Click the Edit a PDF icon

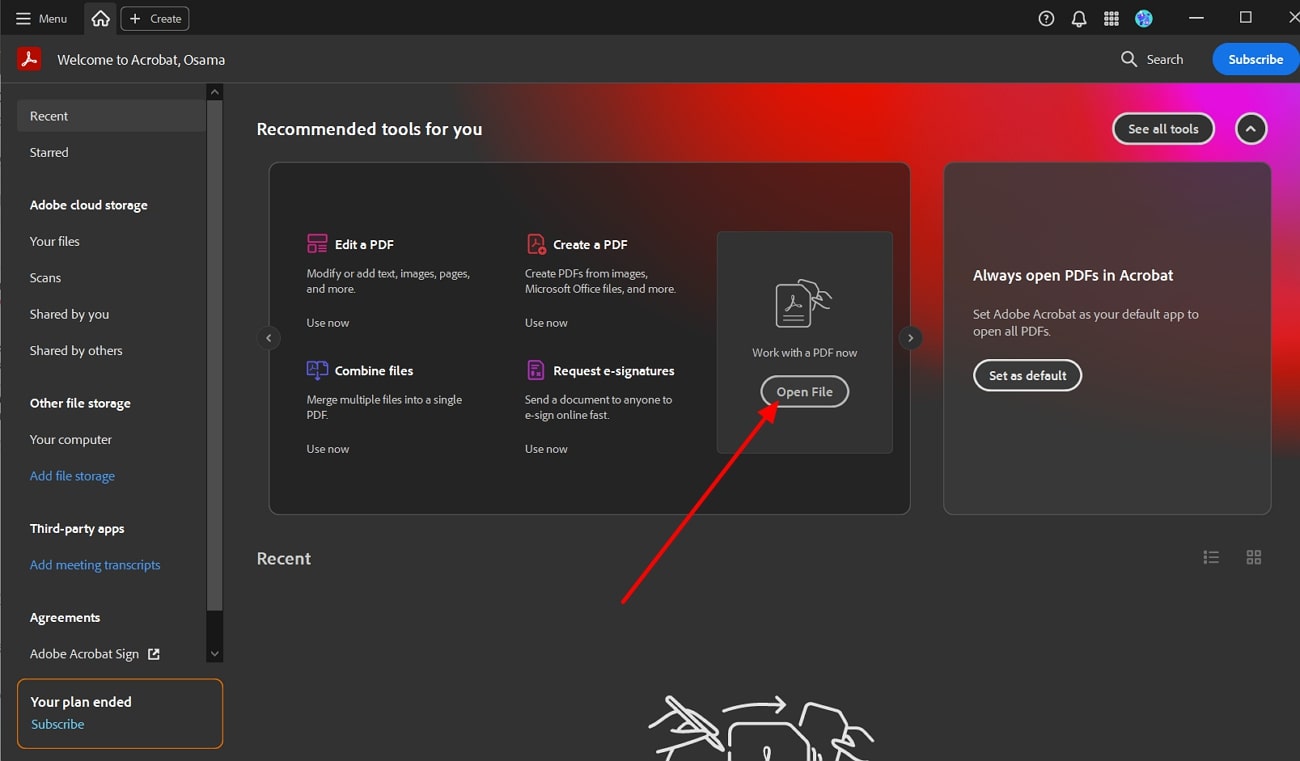(317, 244)
